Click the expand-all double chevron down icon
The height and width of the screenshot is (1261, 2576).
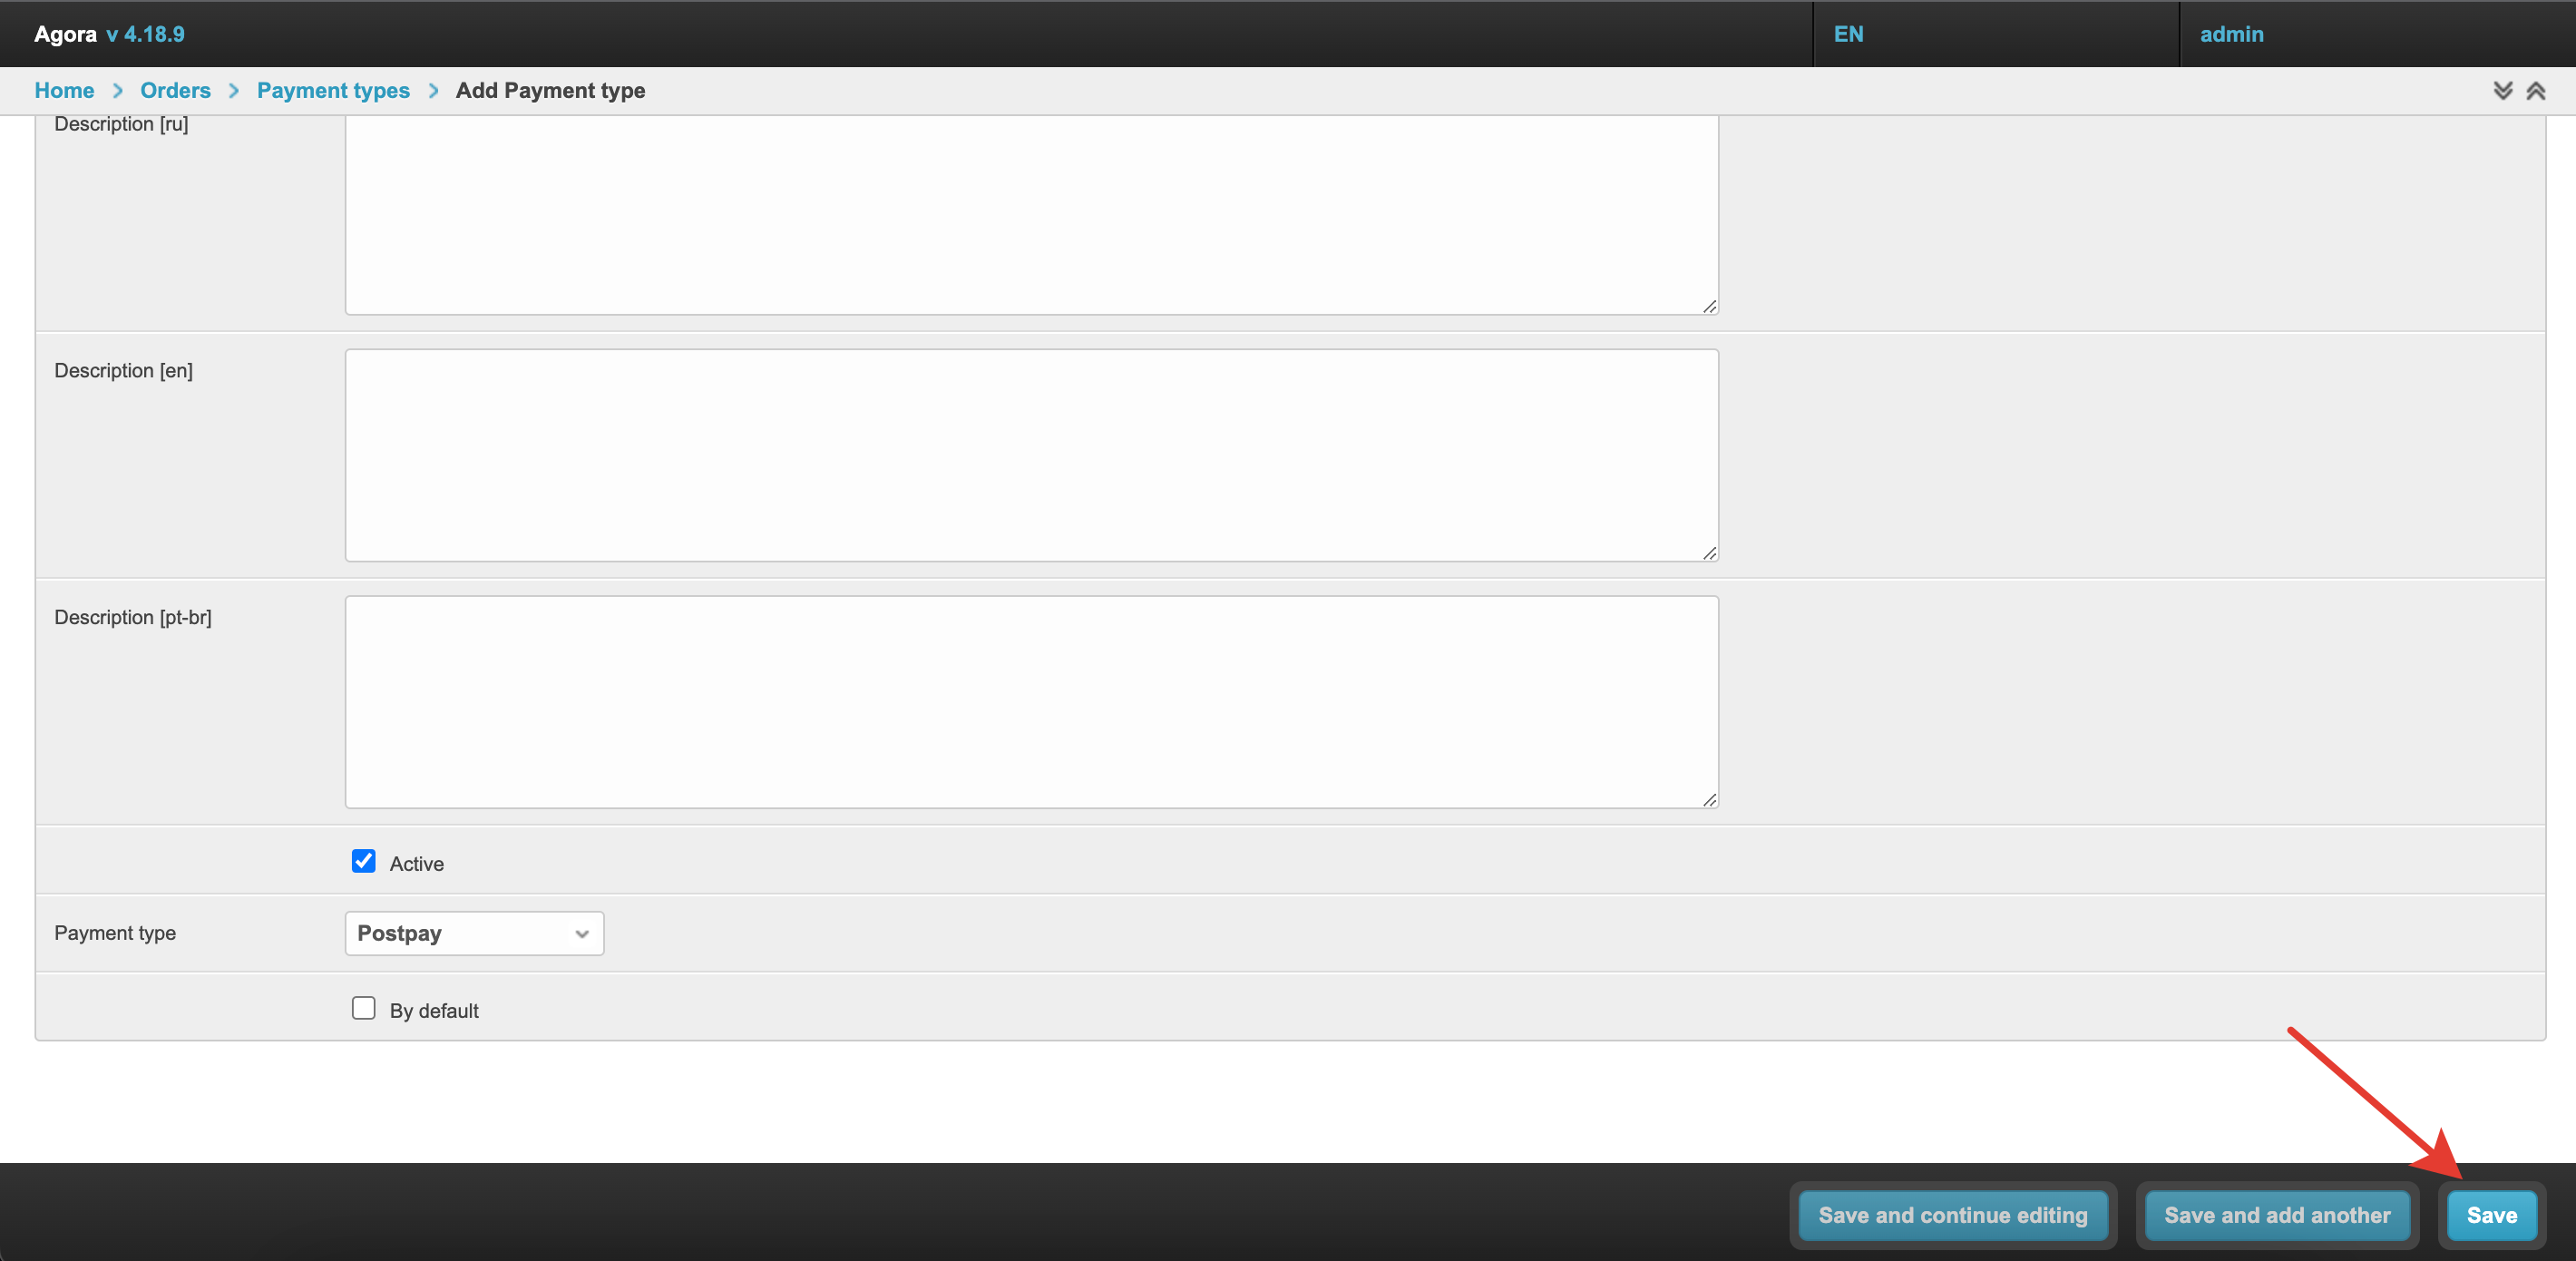[x=2502, y=91]
